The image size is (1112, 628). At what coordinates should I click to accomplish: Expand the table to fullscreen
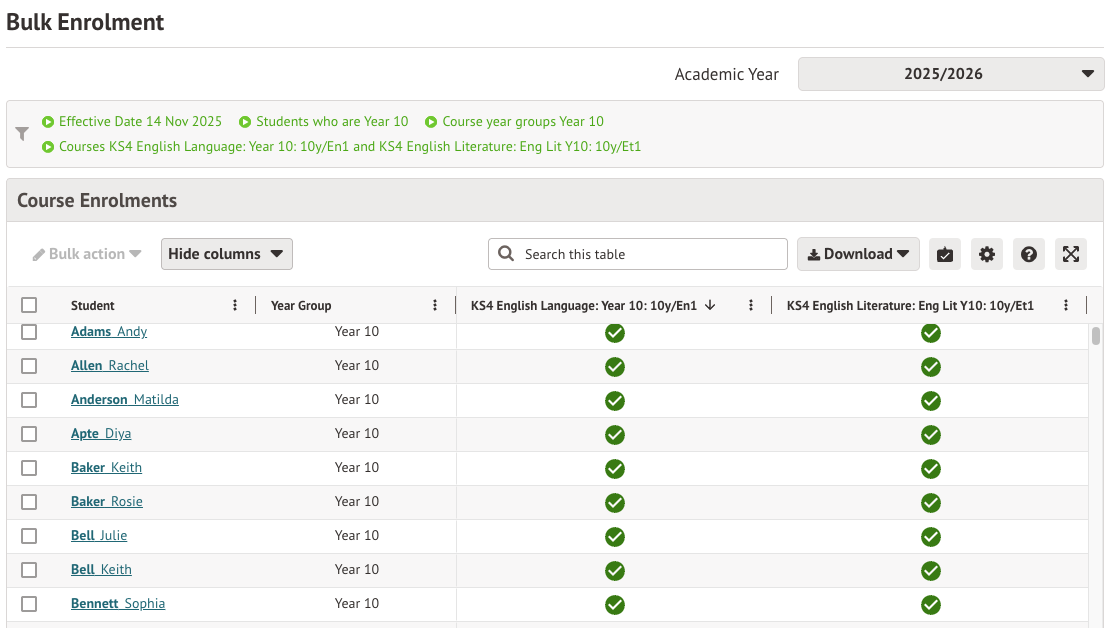click(x=1070, y=254)
